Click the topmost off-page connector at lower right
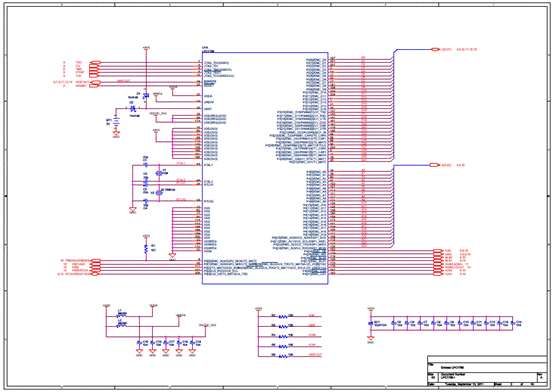Image resolution: width=553 pixels, height=392 pixels. (x=437, y=251)
